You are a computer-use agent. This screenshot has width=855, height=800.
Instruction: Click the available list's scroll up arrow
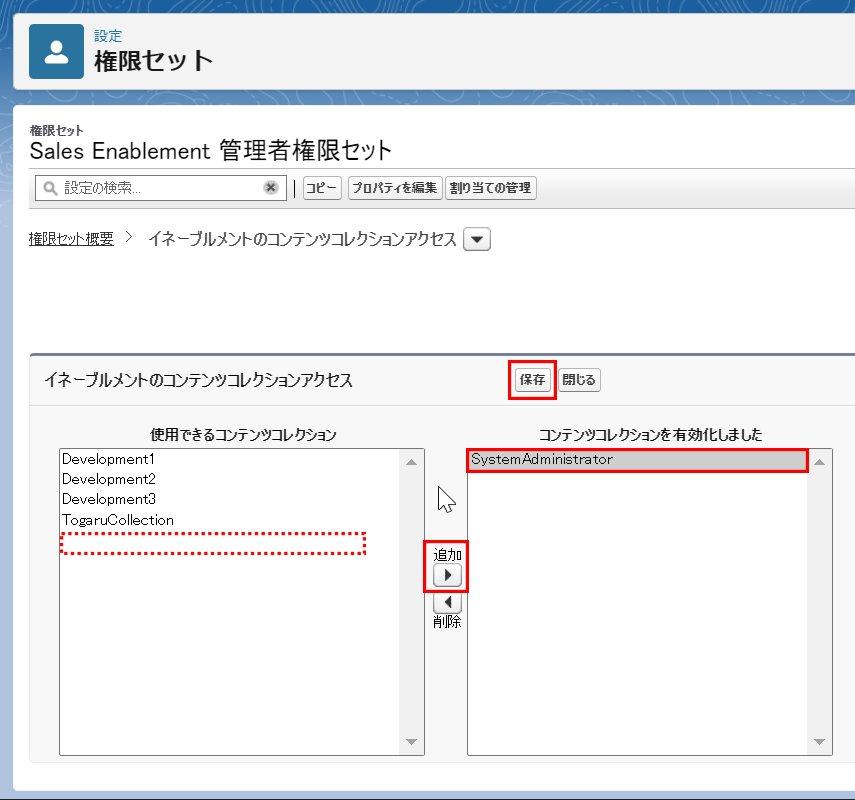pos(412,462)
